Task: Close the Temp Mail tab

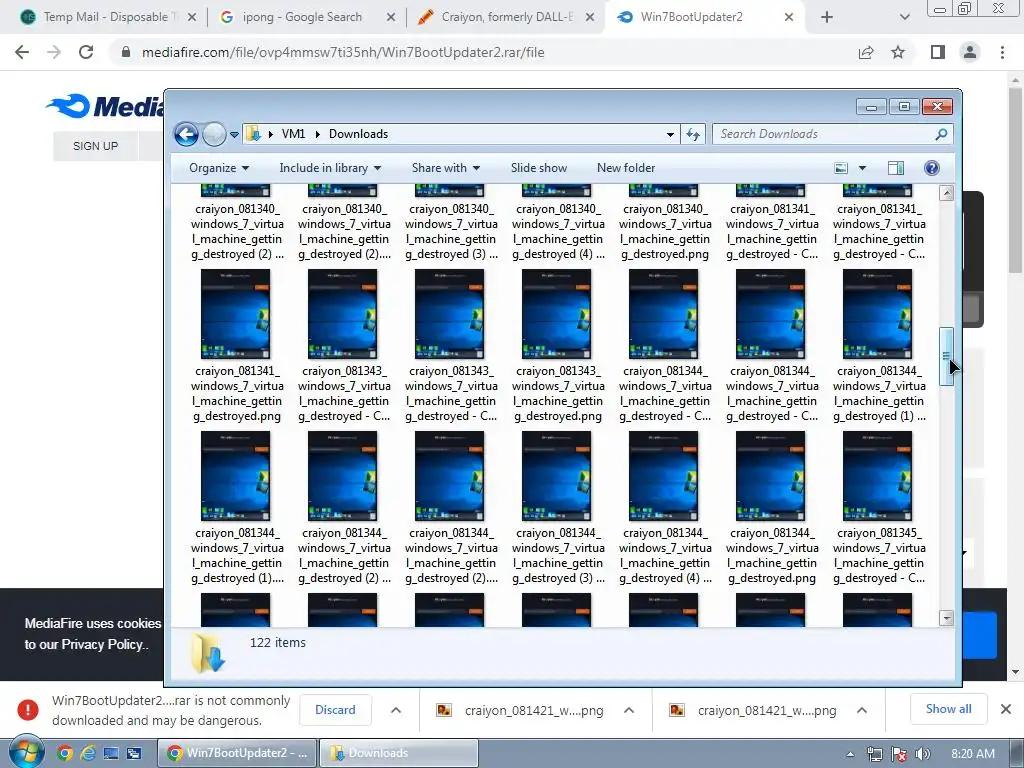Action: click(x=192, y=17)
